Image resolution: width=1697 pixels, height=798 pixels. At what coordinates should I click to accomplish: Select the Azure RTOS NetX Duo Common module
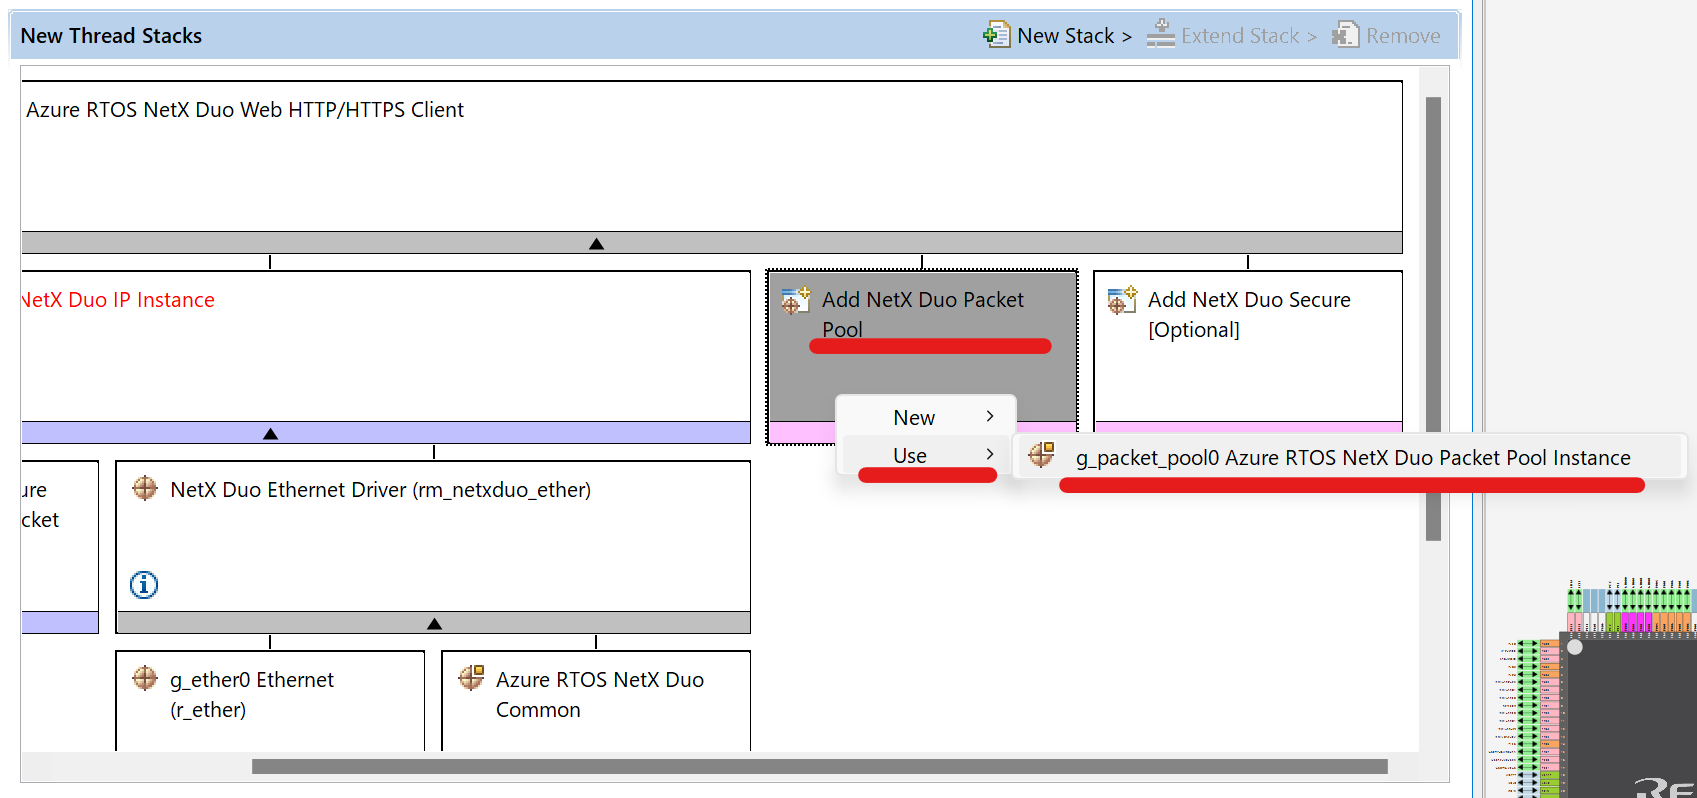click(596, 701)
